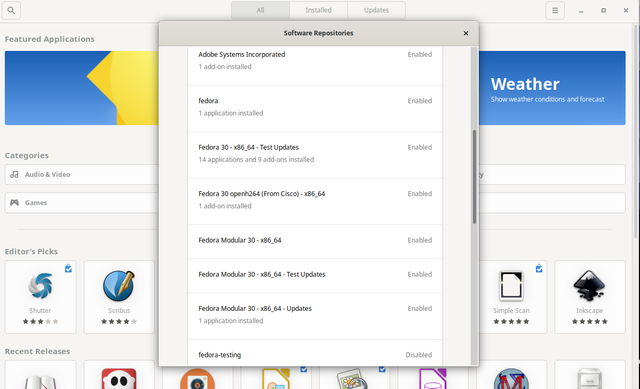Open the Games category
Viewport: 640px width, 389px height.
coord(82,202)
